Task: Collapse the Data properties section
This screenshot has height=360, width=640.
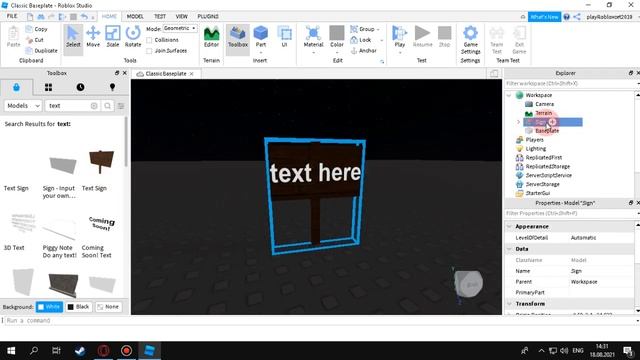Action: click(509, 249)
